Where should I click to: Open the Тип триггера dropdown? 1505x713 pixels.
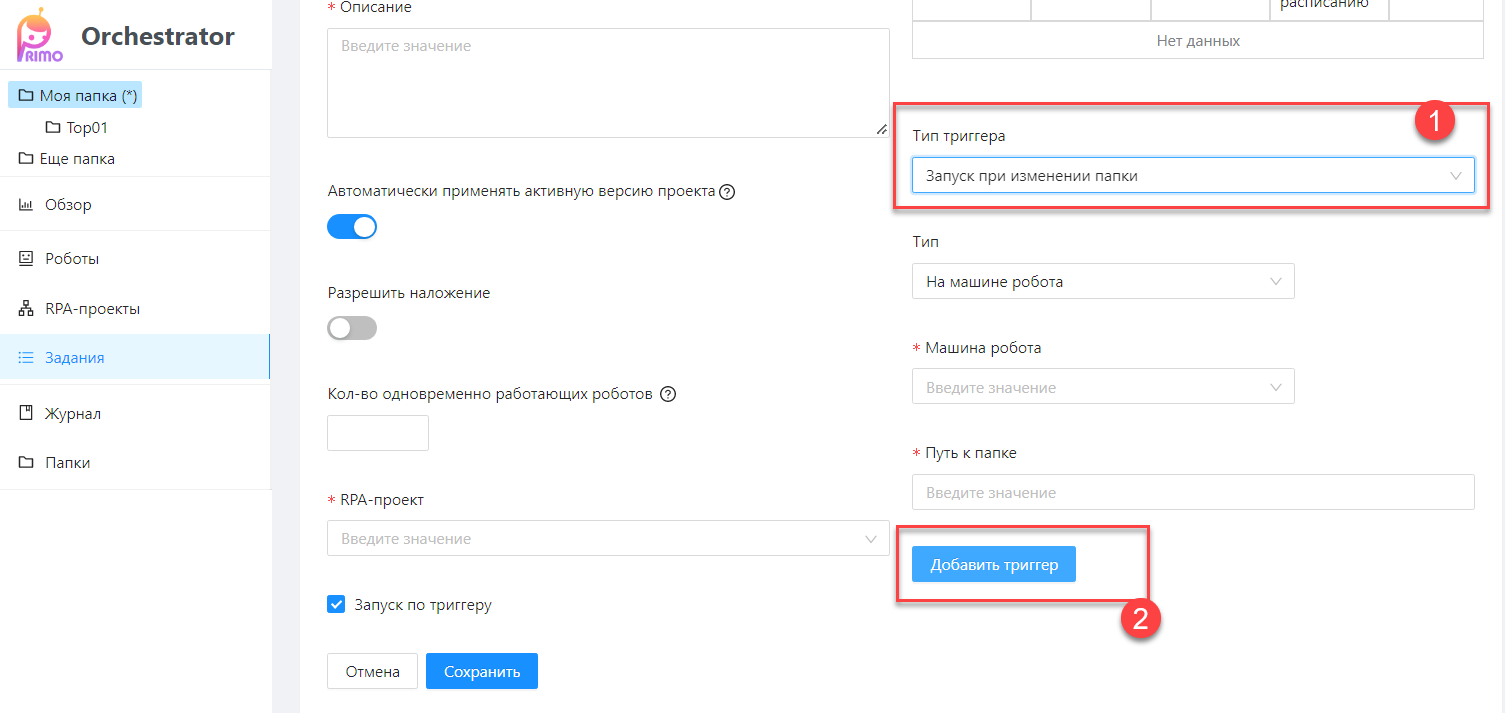pos(1193,175)
